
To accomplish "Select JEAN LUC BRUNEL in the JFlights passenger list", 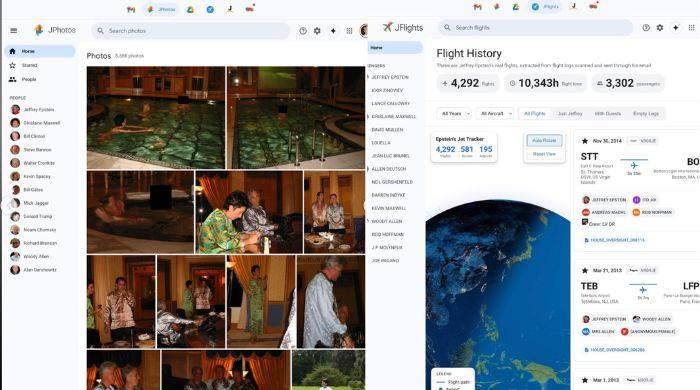I will [391, 156].
